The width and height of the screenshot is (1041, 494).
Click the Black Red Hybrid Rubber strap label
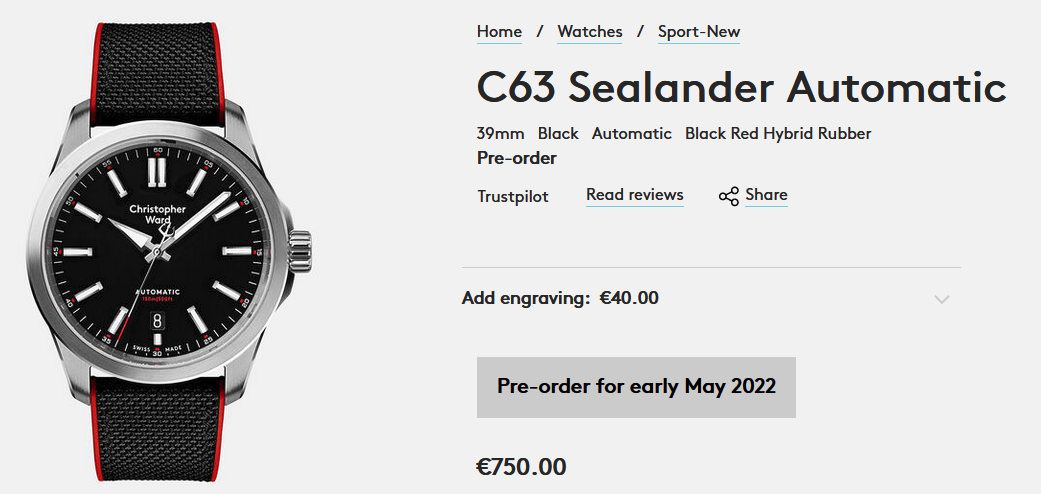(778, 133)
